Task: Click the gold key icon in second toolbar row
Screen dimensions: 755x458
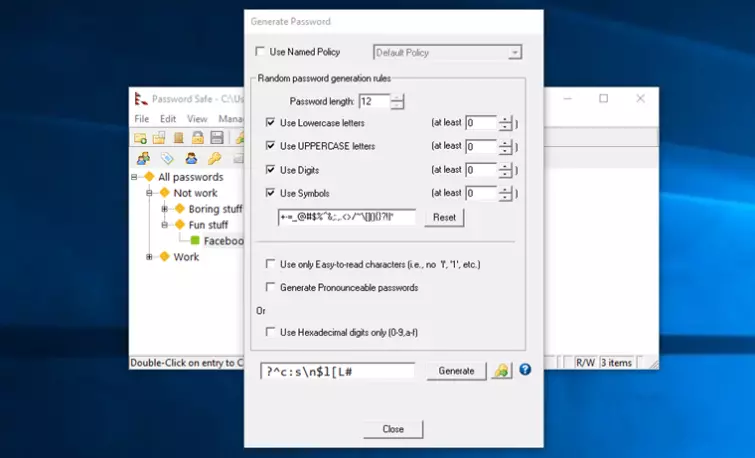Action: pos(214,158)
